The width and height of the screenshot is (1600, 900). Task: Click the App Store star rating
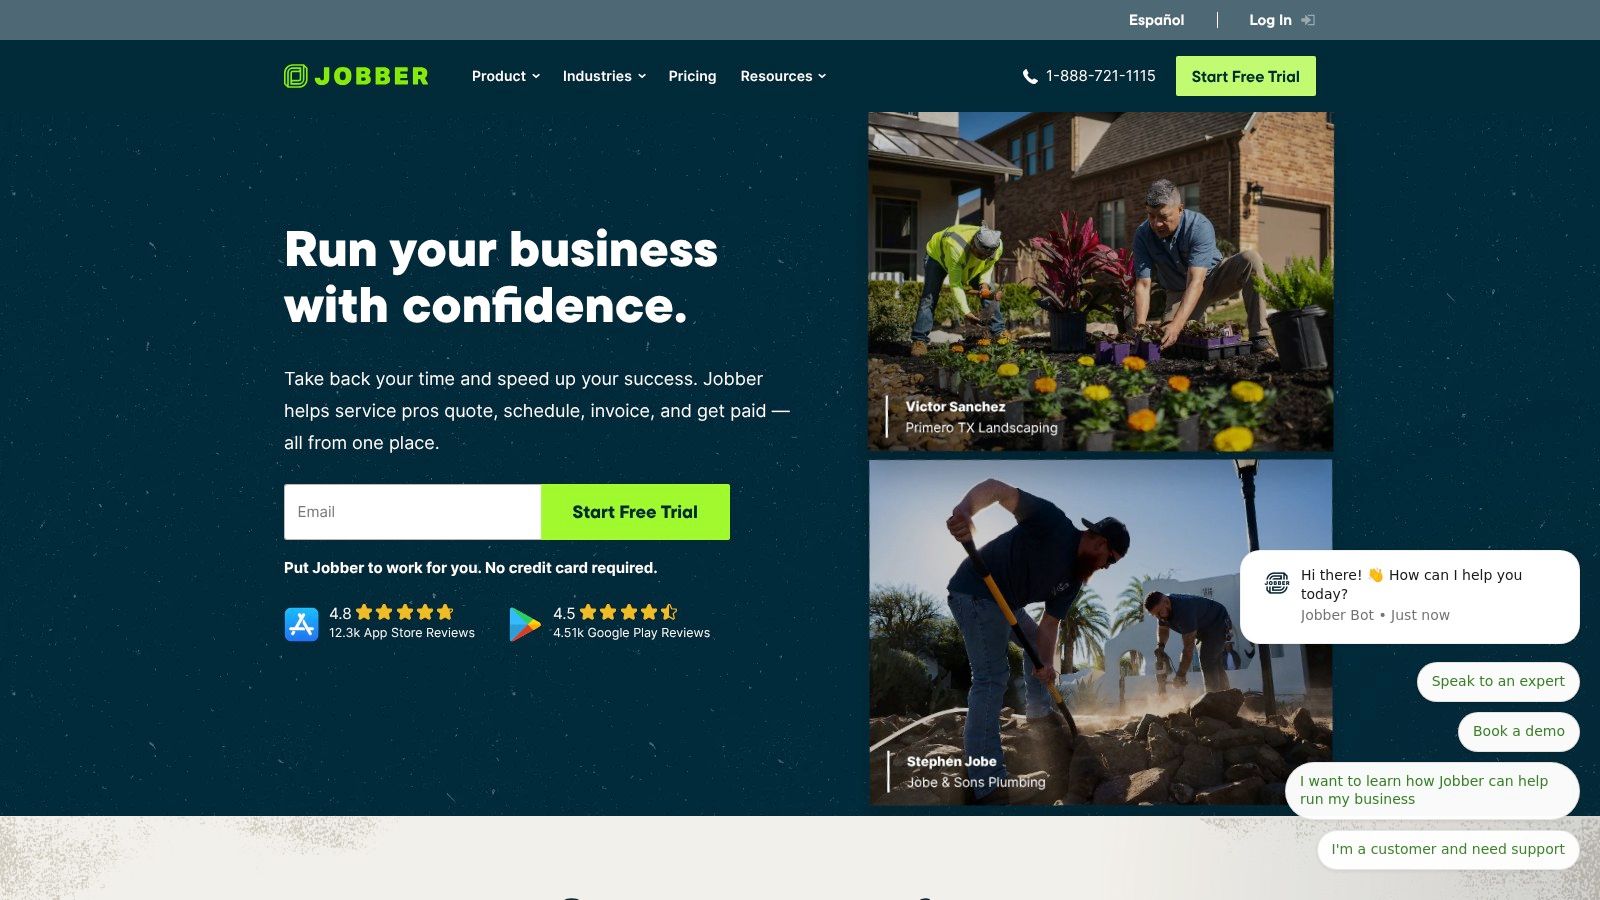coord(405,612)
